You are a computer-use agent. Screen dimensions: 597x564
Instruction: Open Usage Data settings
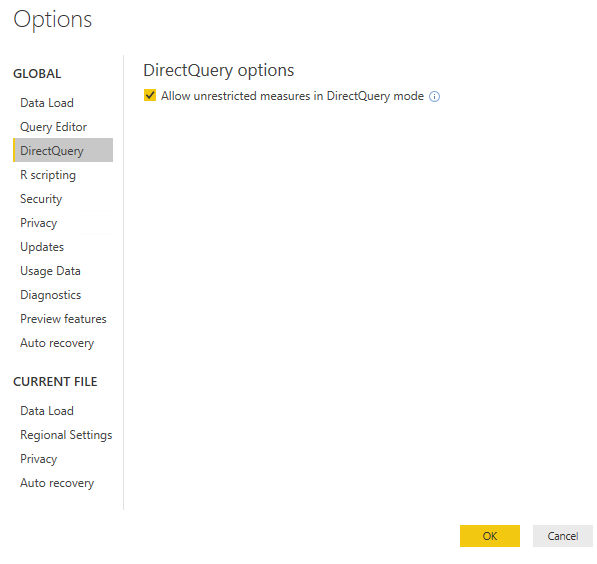[50, 271]
